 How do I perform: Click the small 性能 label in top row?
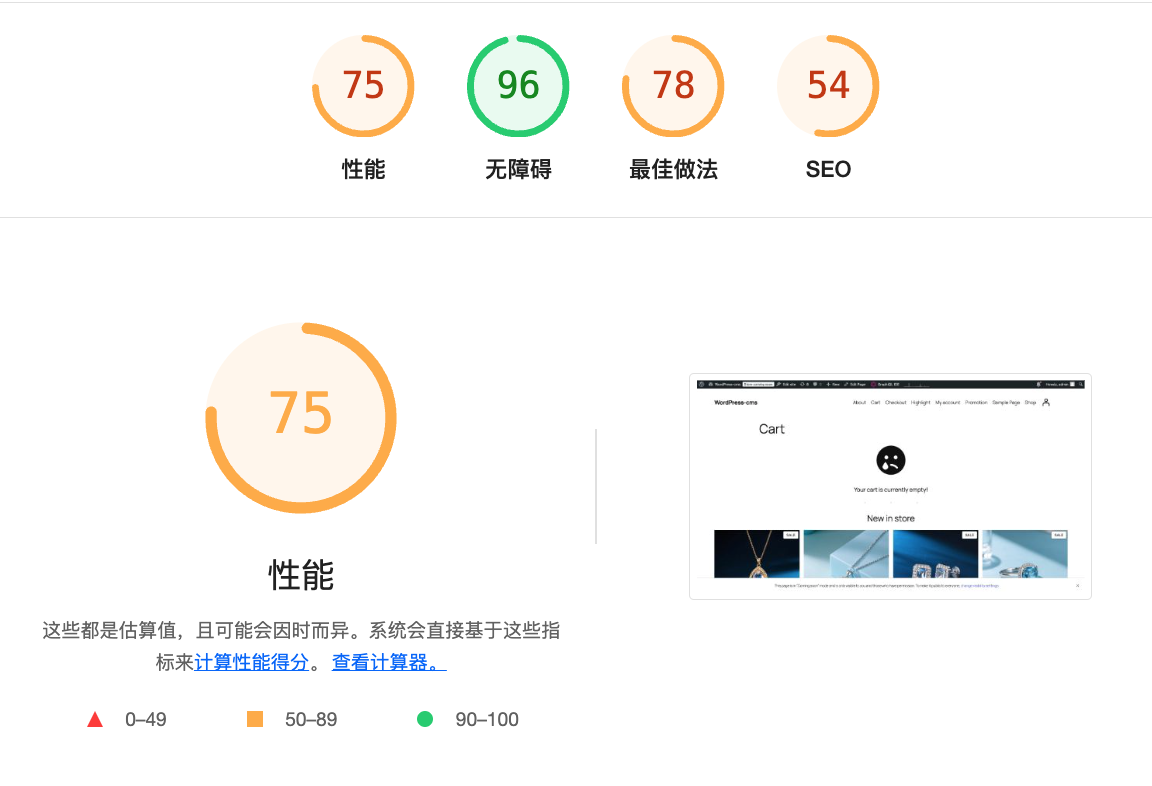[x=363, y=170]
